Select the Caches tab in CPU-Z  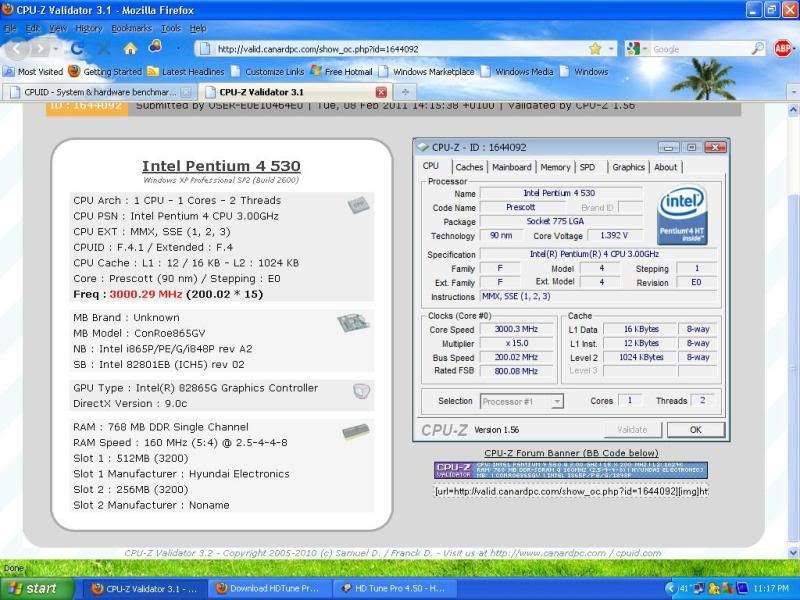coord(469,167)
